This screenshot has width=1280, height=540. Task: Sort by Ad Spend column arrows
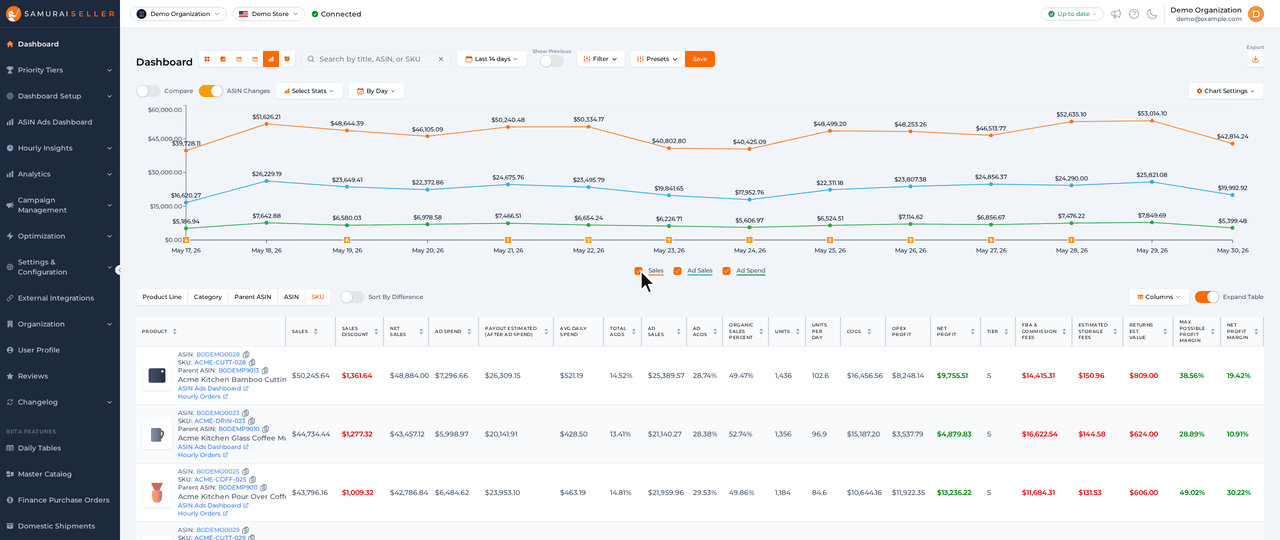tap(470, 331)
